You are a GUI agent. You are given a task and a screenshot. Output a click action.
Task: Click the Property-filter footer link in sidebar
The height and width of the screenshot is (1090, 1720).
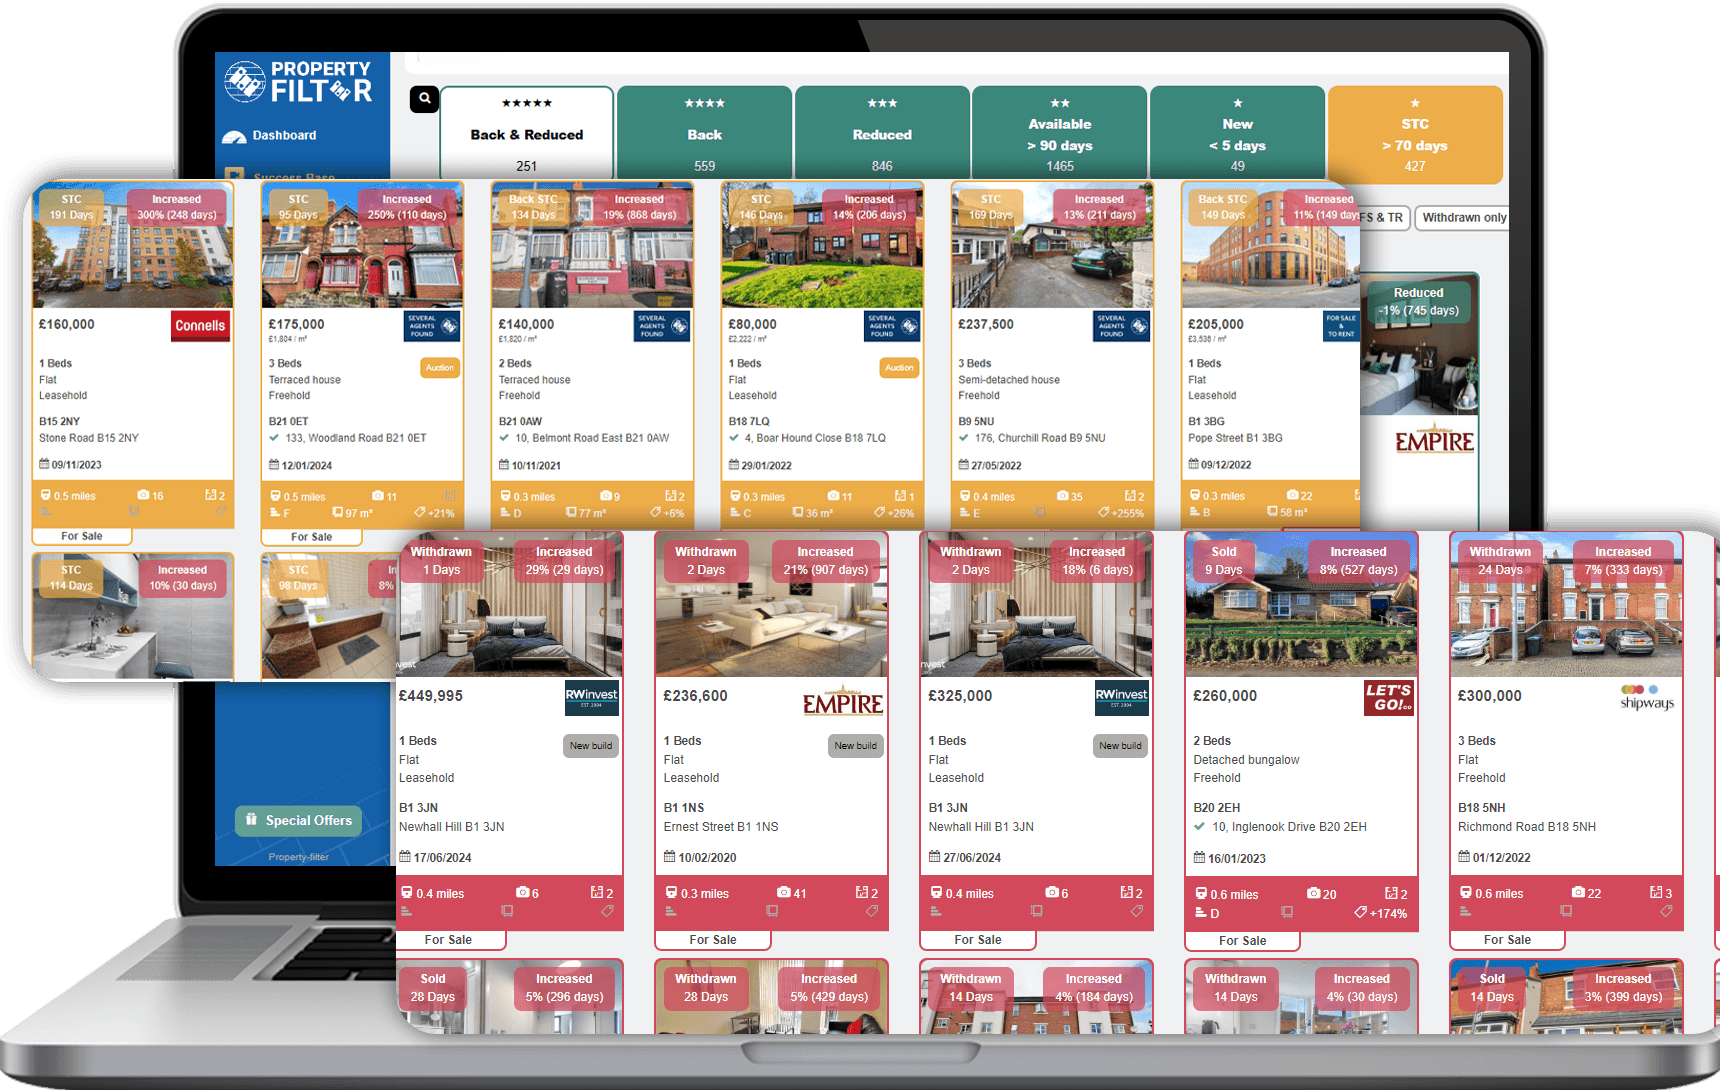(298, 857)
